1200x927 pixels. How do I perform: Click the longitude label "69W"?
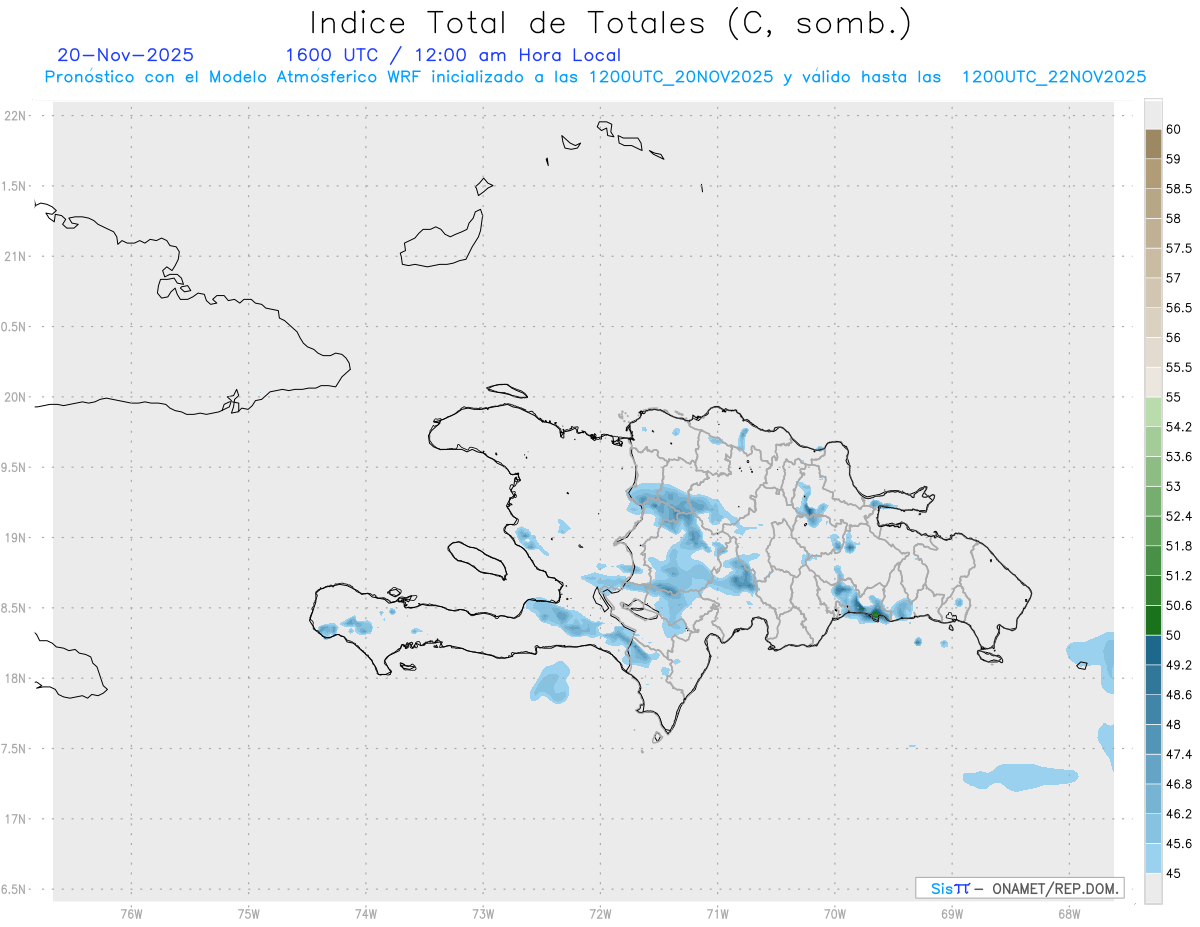click(x=952, y=912)
